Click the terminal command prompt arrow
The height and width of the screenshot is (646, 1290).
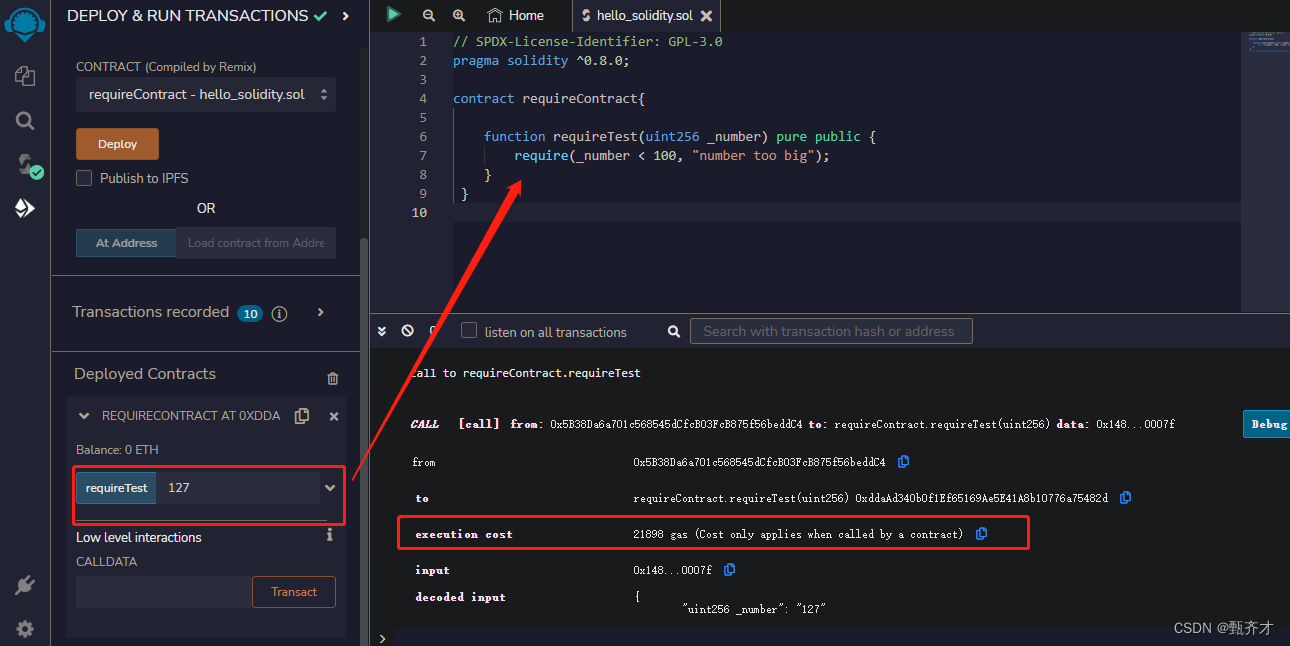pyautogui.click(x=382, y=638)
